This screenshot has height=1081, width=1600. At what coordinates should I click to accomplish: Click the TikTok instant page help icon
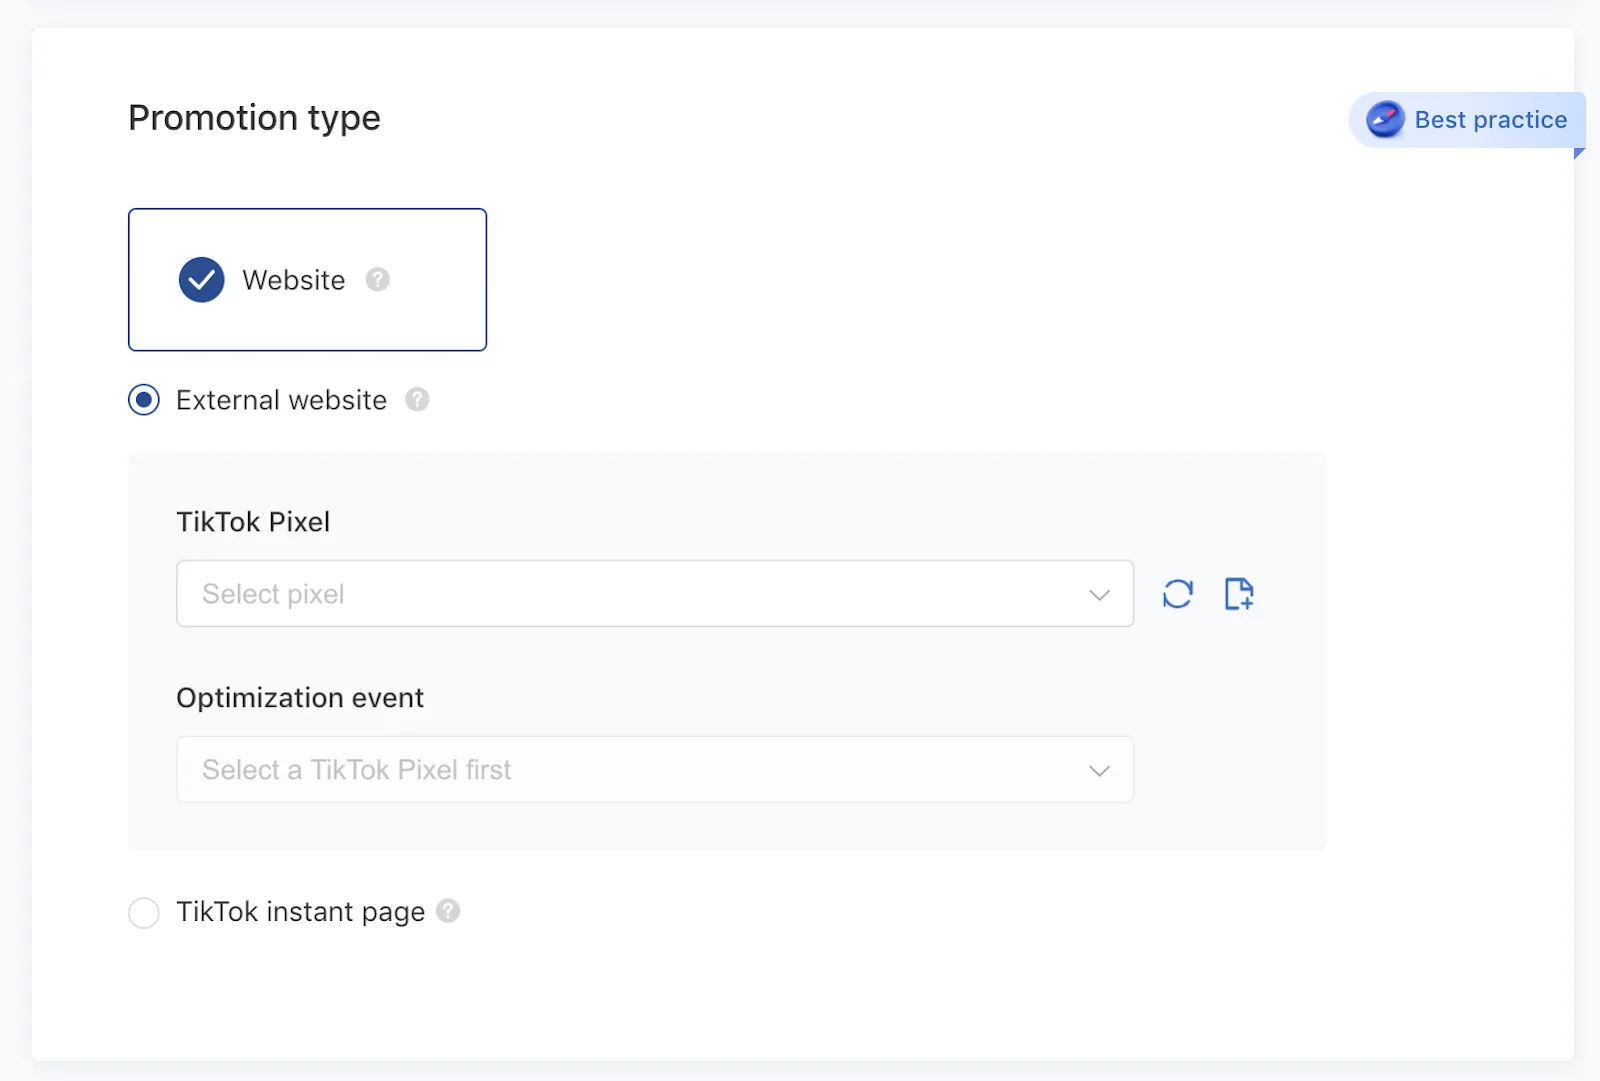pyautogui.click(x=448, y=911)
